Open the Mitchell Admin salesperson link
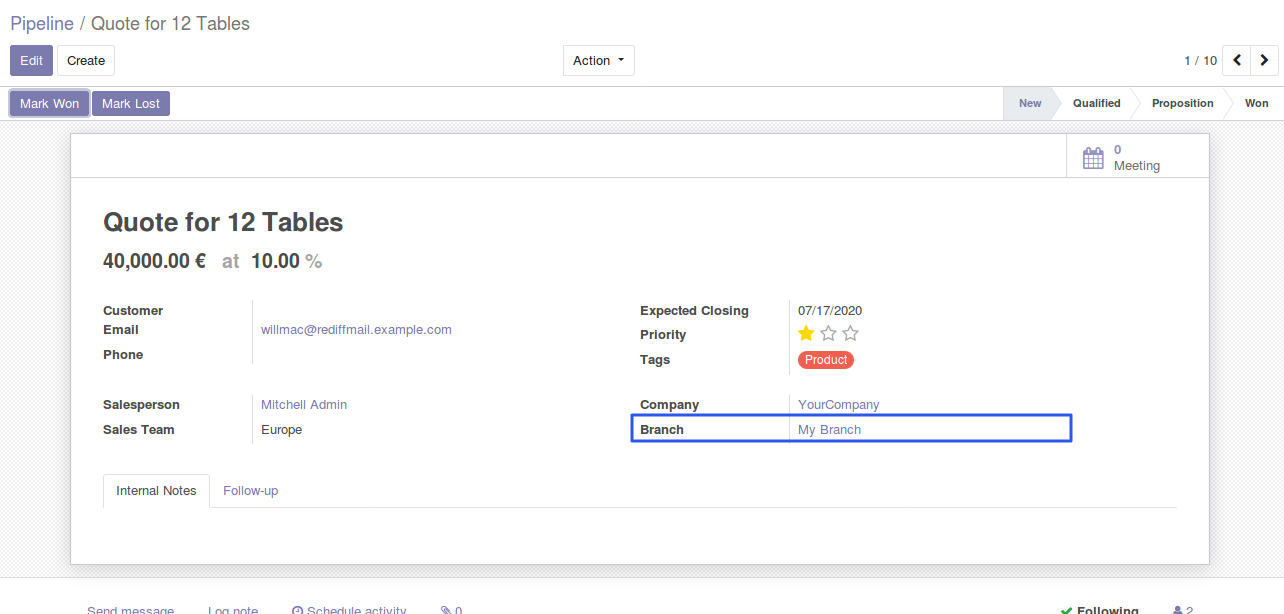 pos(304,405)
